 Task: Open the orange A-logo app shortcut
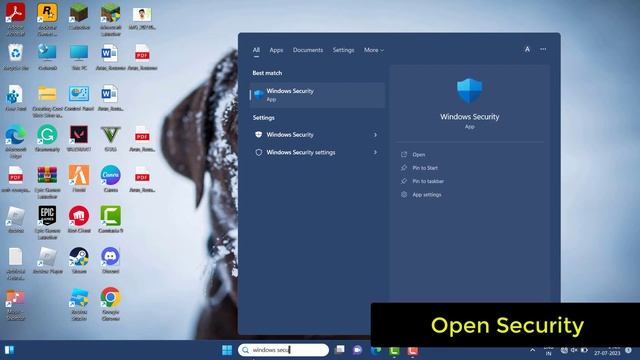79,179
